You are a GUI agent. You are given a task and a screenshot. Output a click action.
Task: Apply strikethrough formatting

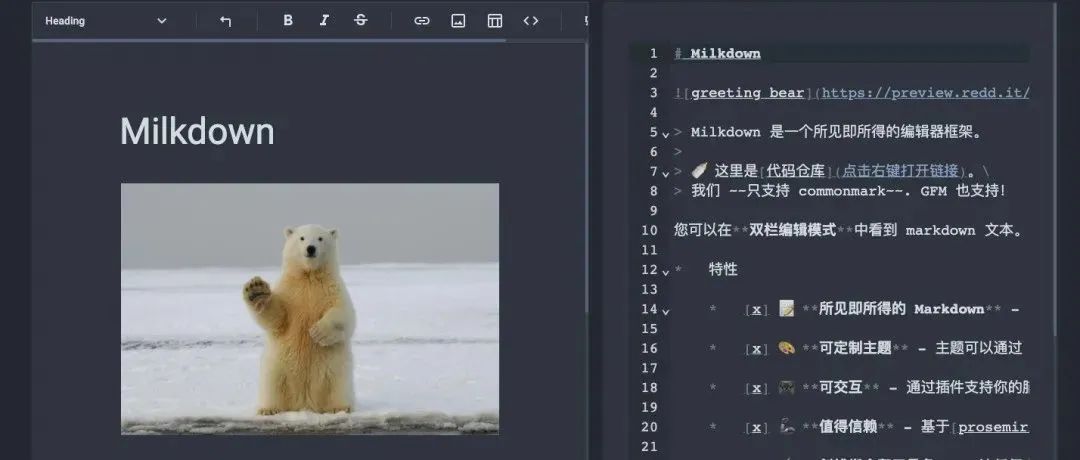360,21
